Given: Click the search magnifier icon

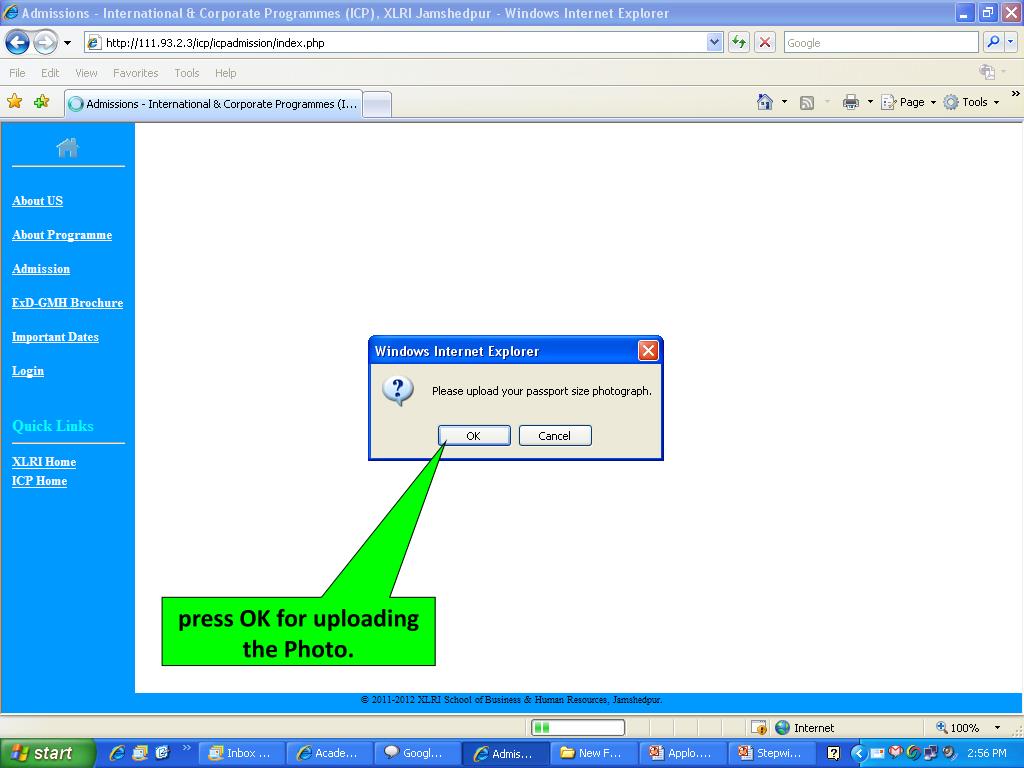Looking at the screenshot, I should click(993, 42).
